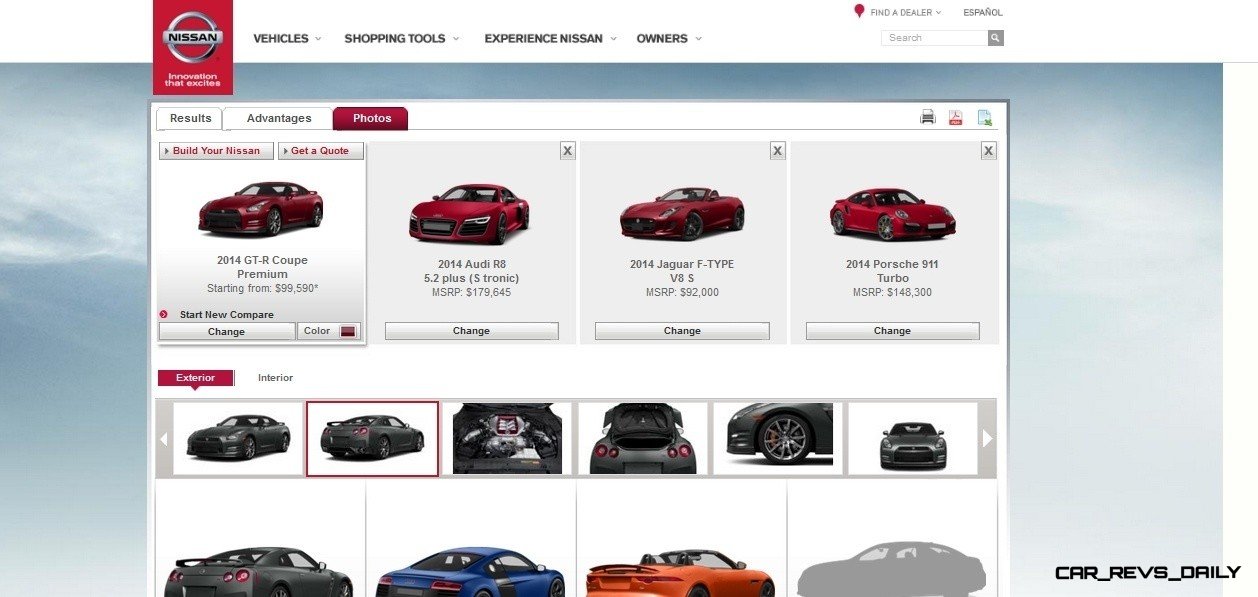Select the GT-R wheel close-up thumbnail
1258x597 pixels.
click(778, 438)
